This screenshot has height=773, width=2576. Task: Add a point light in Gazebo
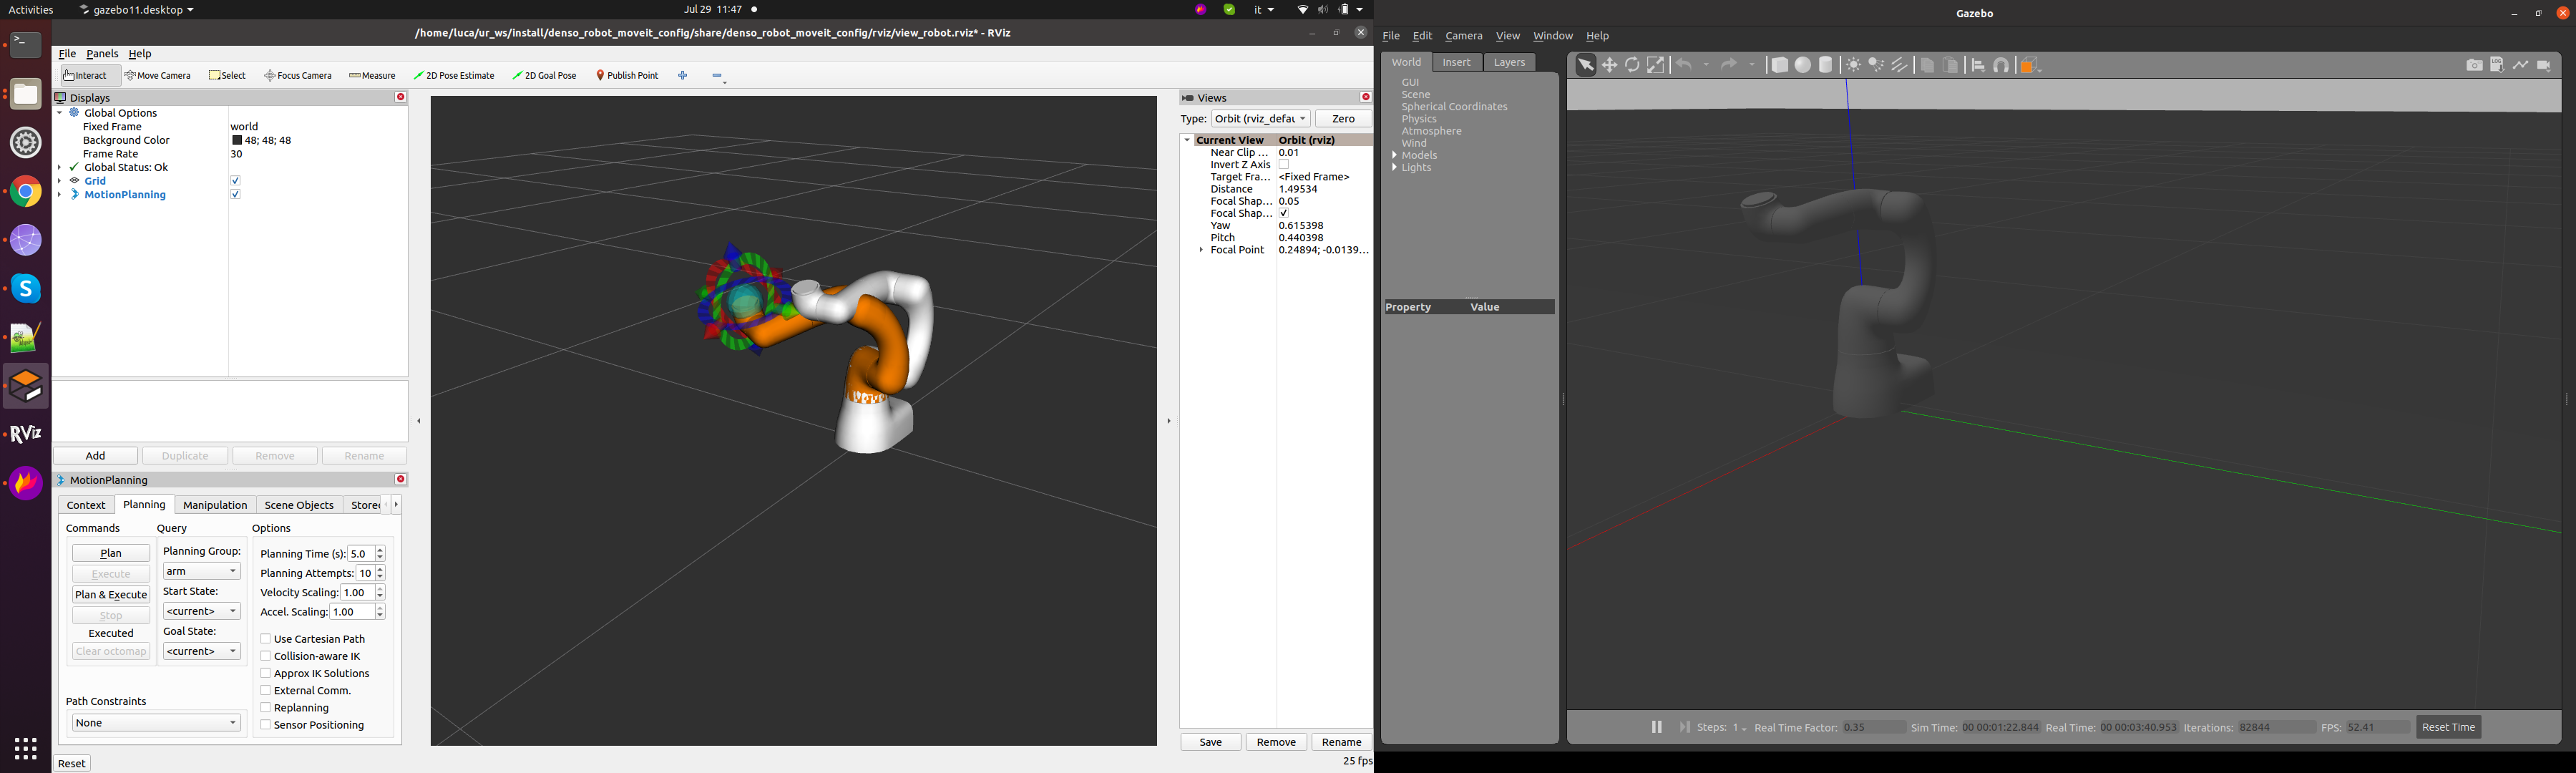[x=1853, y=65]
